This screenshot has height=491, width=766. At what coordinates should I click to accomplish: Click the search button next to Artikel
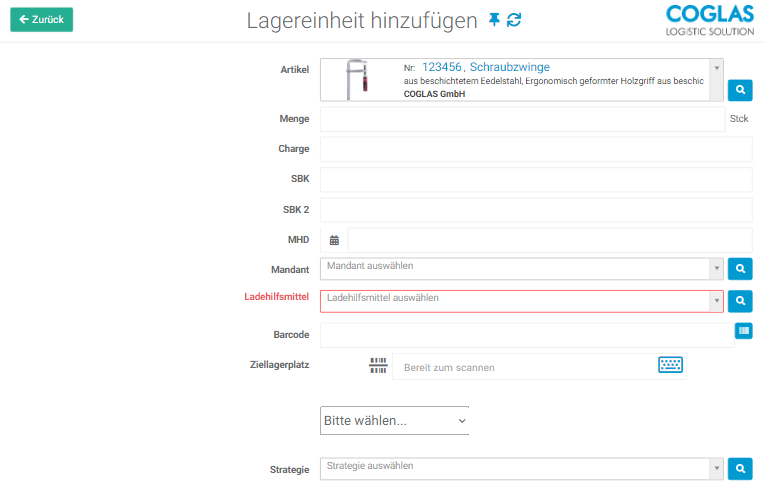coord(739,90)
